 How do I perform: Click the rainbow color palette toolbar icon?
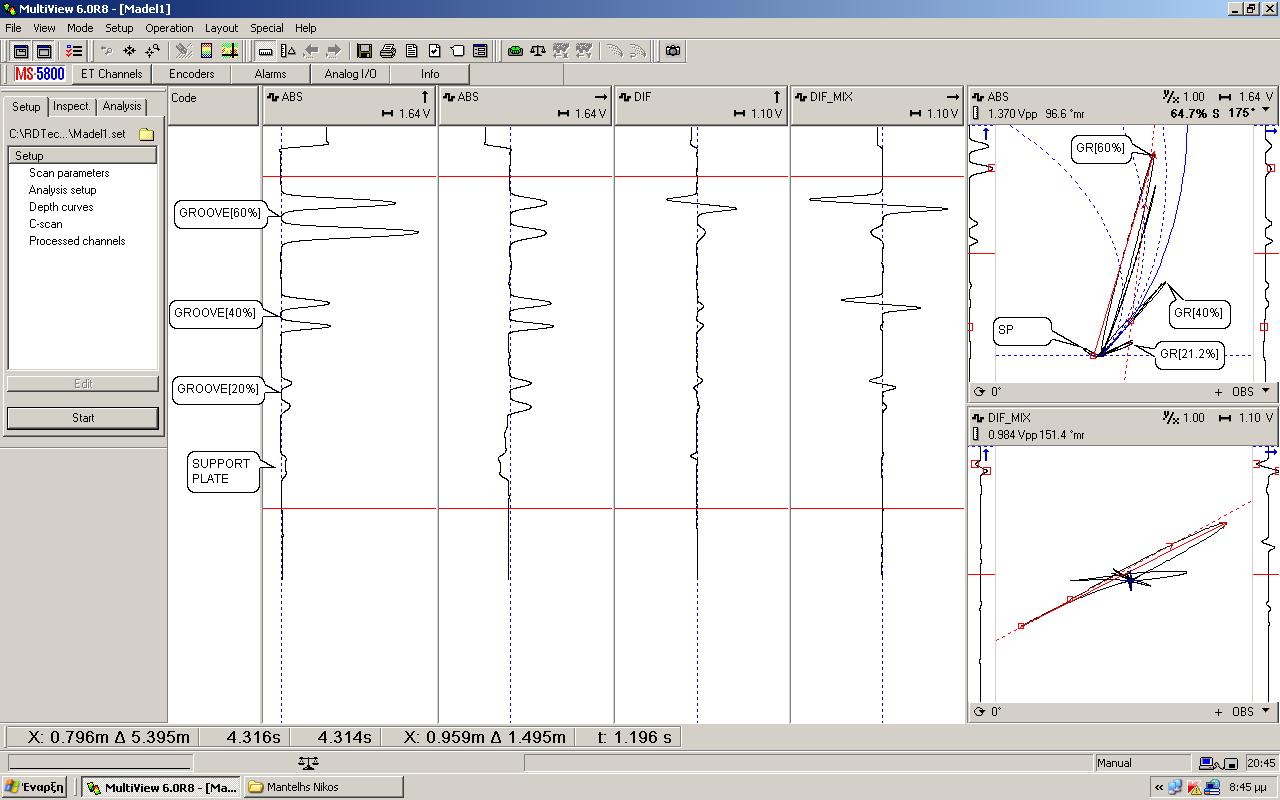pyautogui.click(x=207, y=51)
